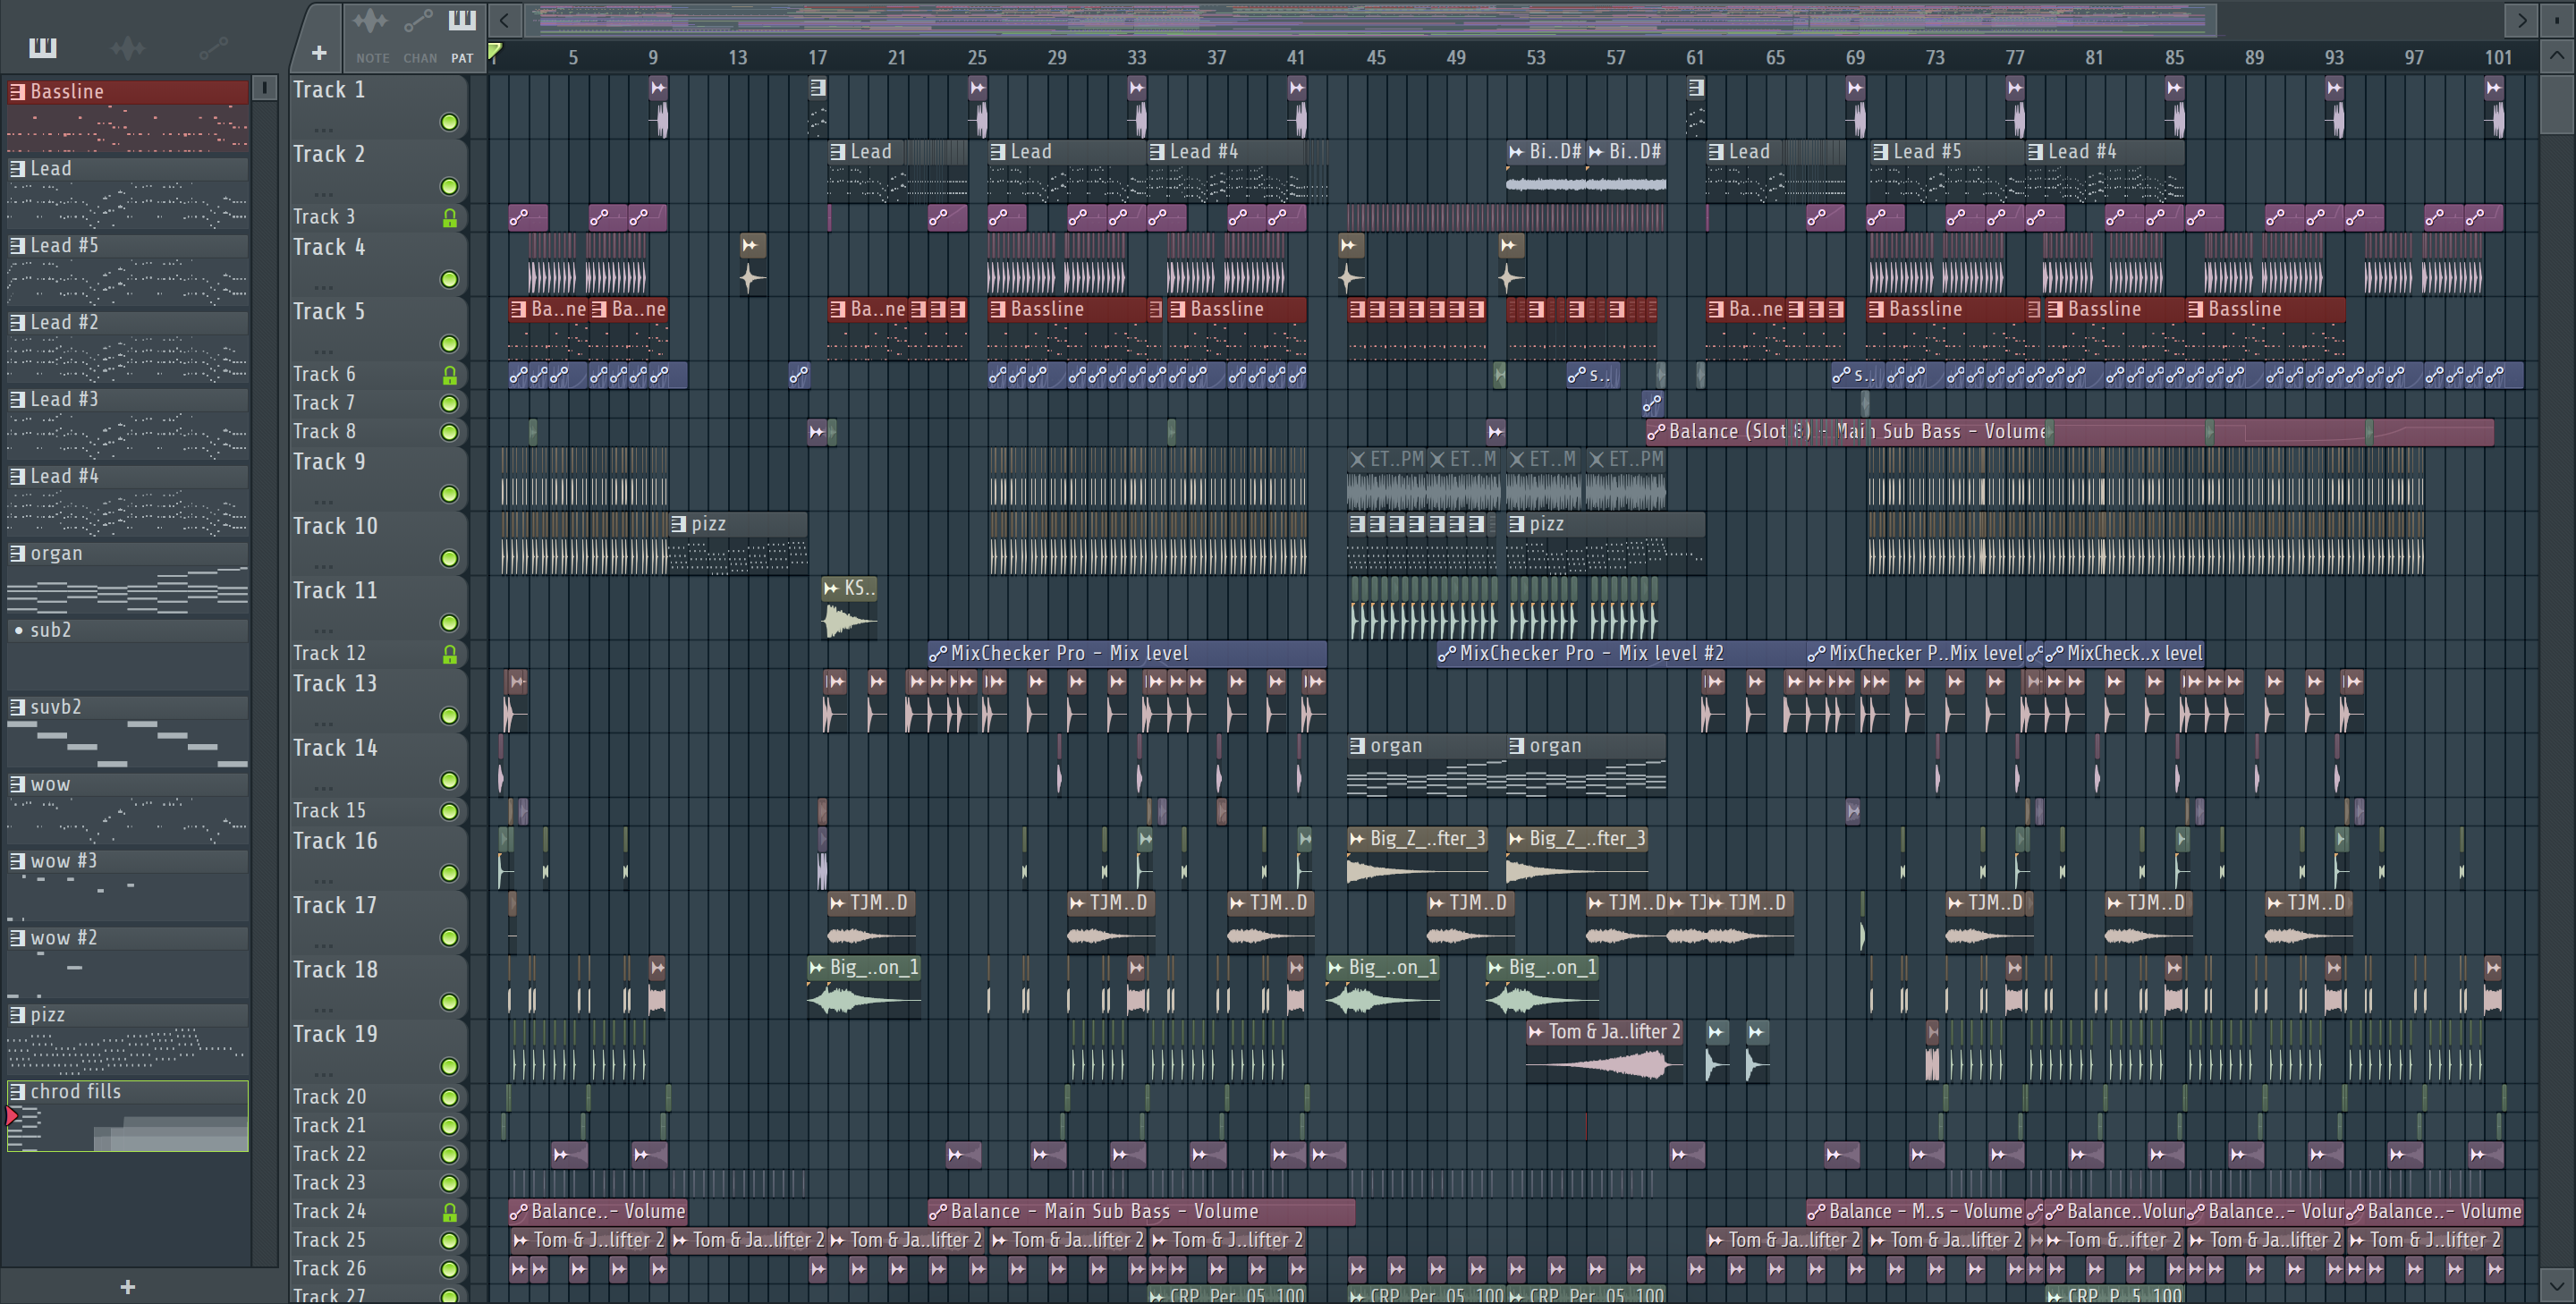
Task: Click the add pattern plus below the picker
Action: pos(127,1287)
